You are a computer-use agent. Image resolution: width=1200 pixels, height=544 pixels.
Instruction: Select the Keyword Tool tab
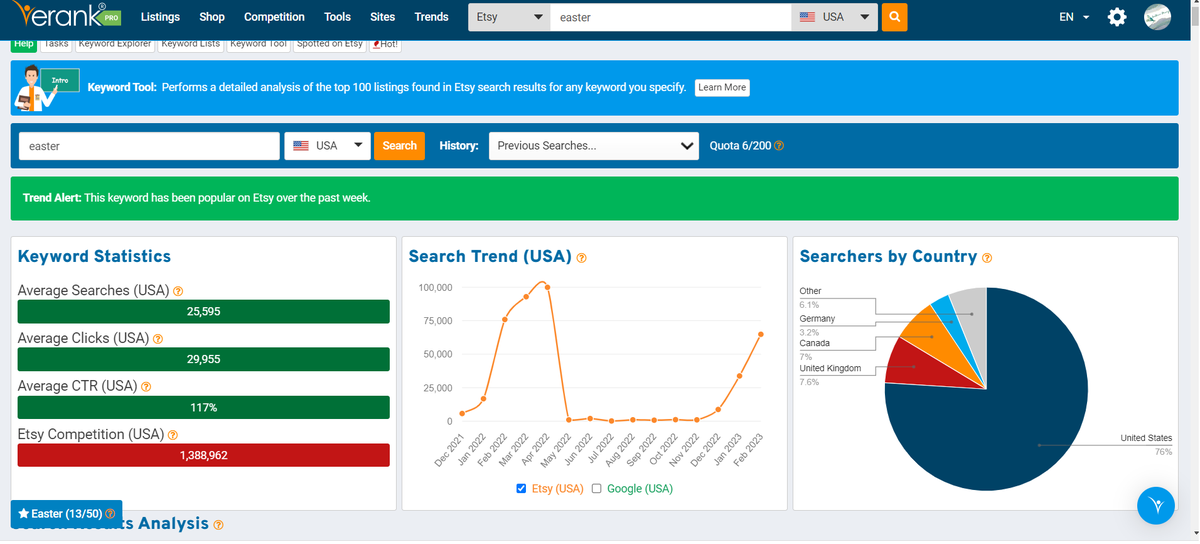point(259,44)
